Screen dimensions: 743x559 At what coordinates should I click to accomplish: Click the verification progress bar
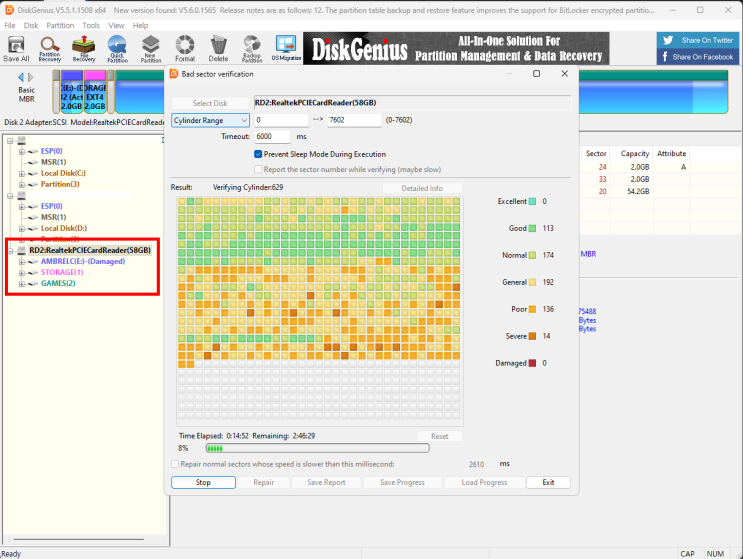pyautogui.click(x=317, y=448)
